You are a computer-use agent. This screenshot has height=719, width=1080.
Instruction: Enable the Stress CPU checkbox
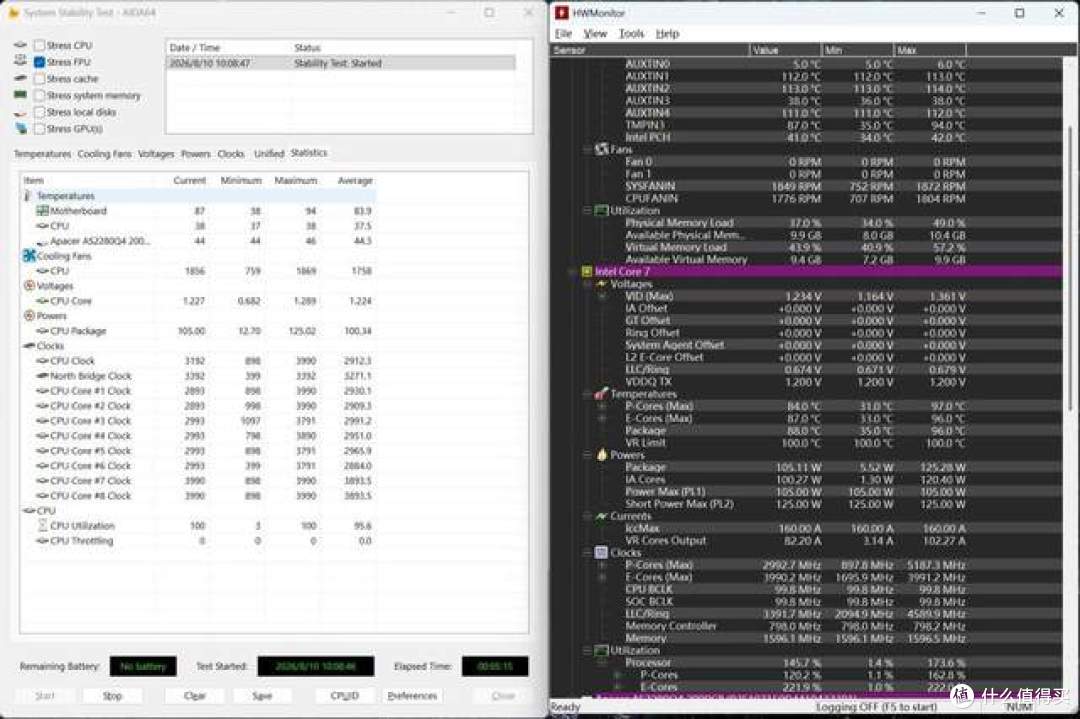coord(39,45)
